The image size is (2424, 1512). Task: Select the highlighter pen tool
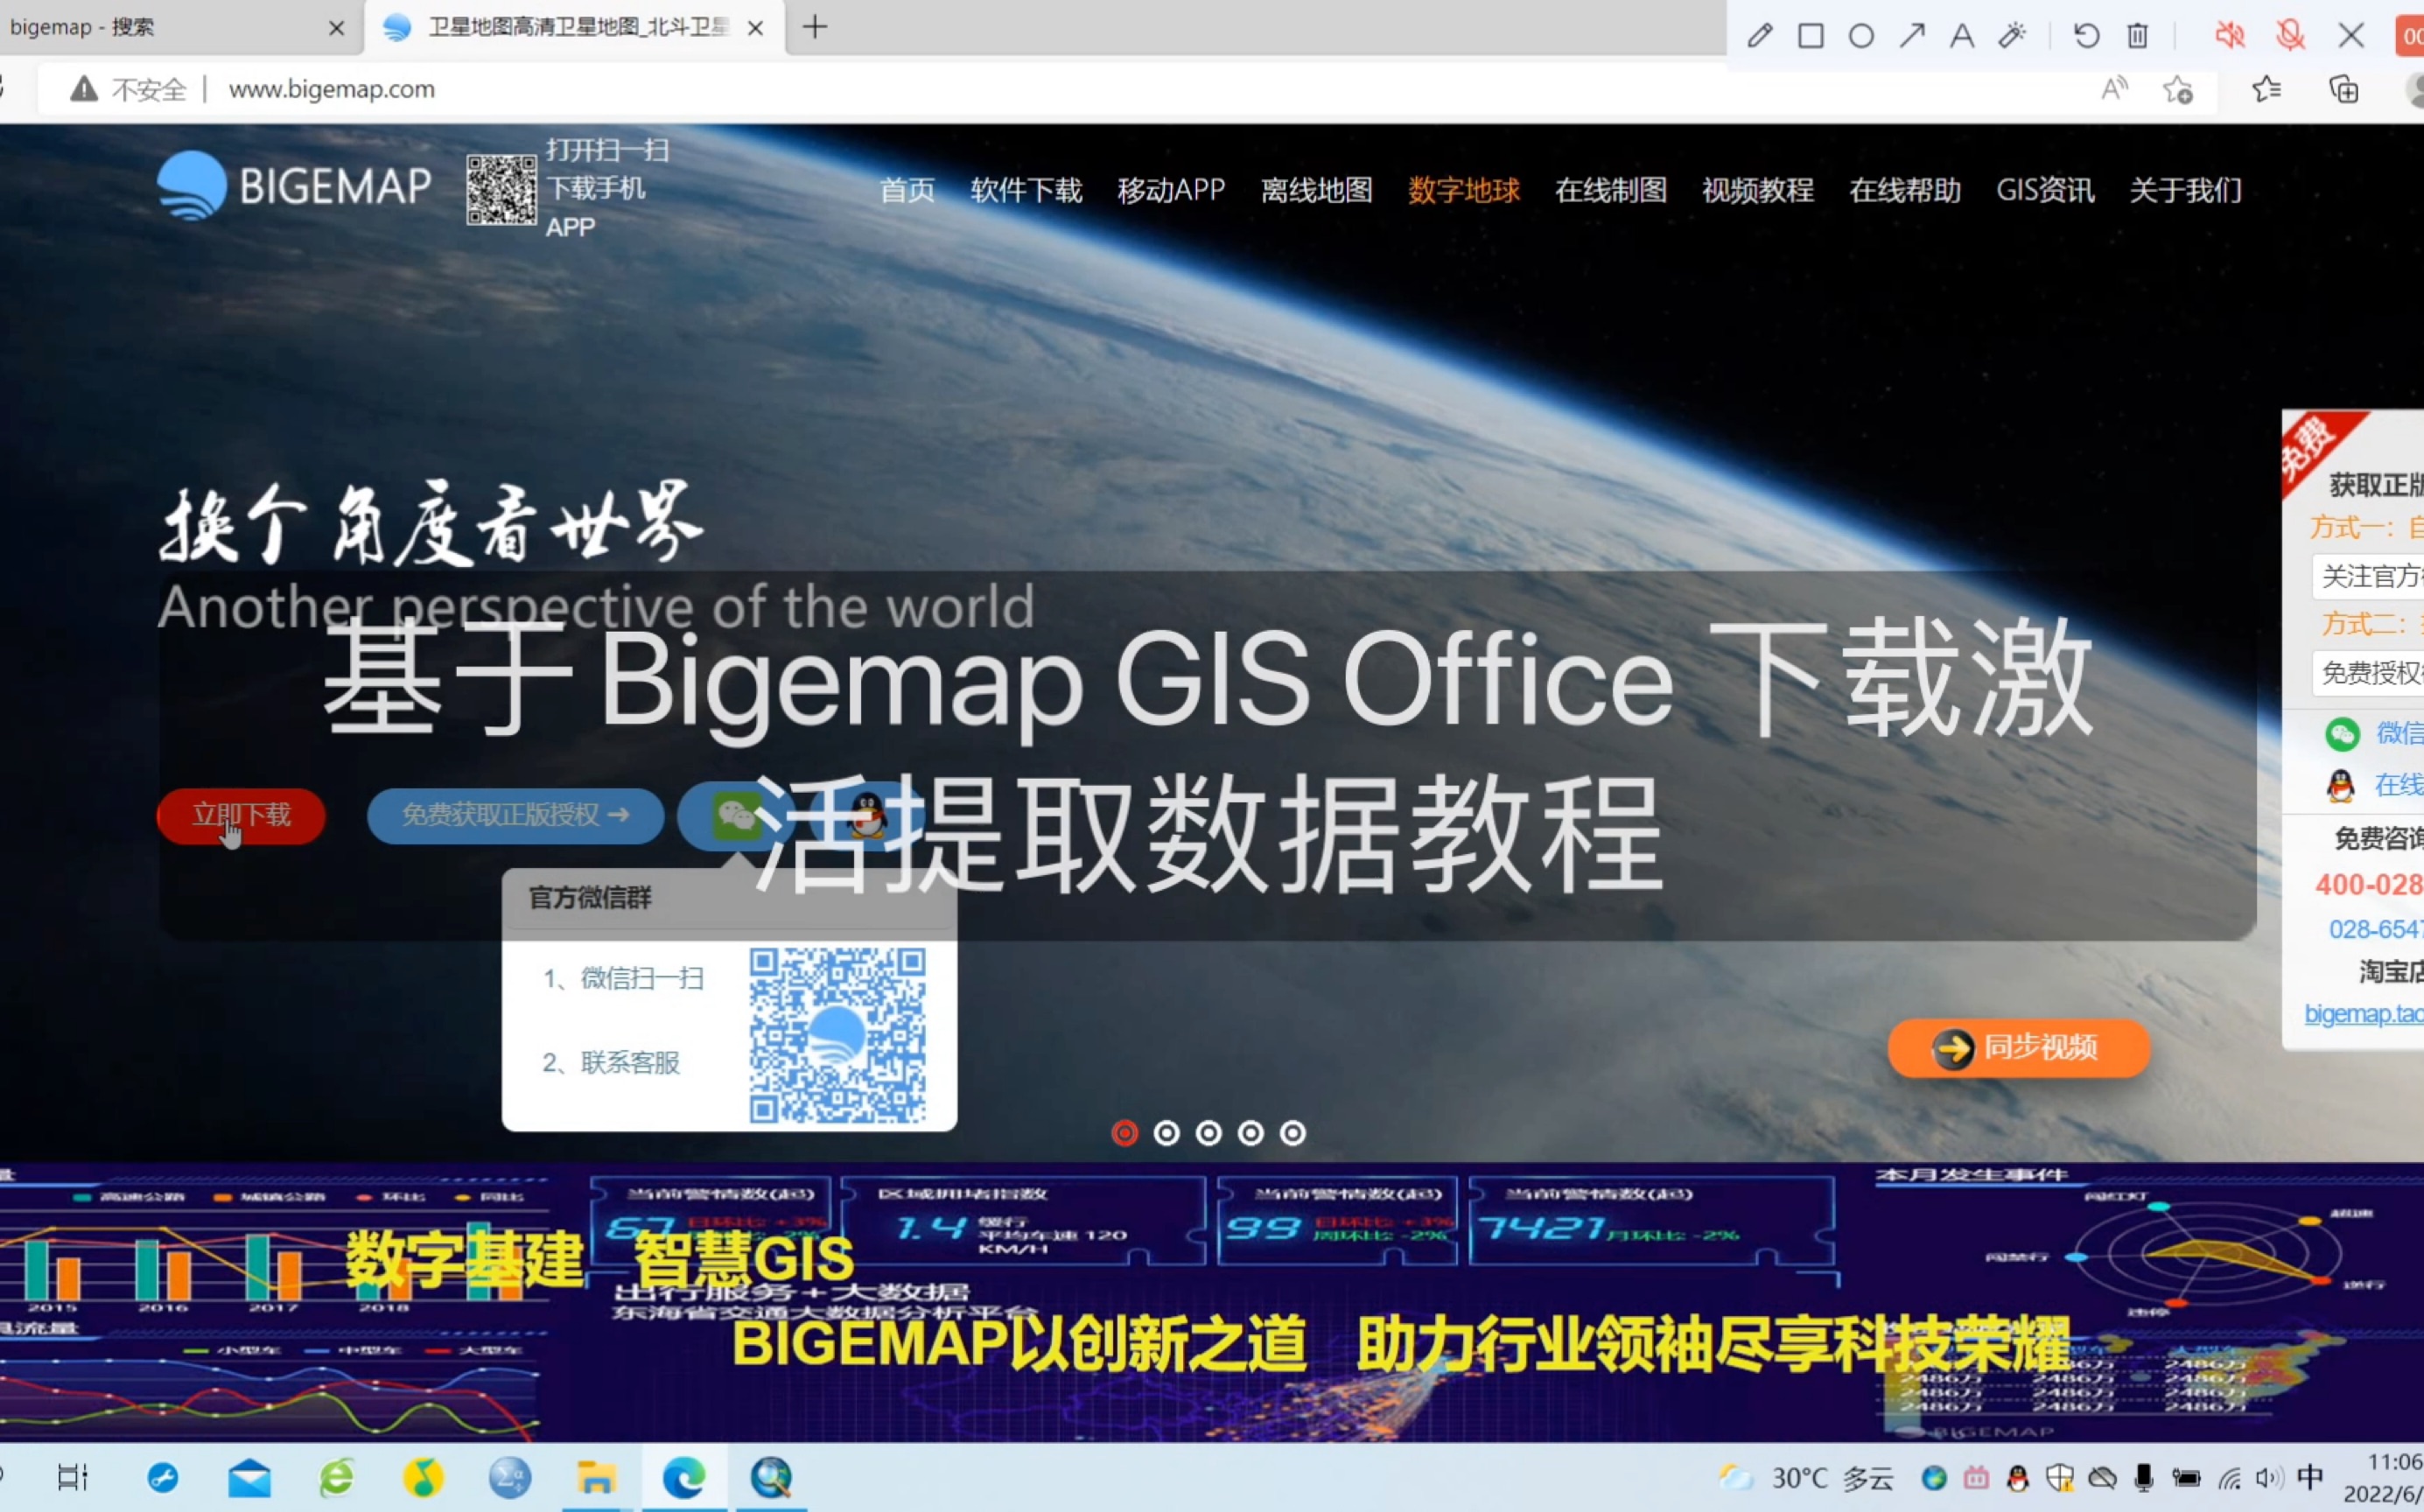point(2012,36)
